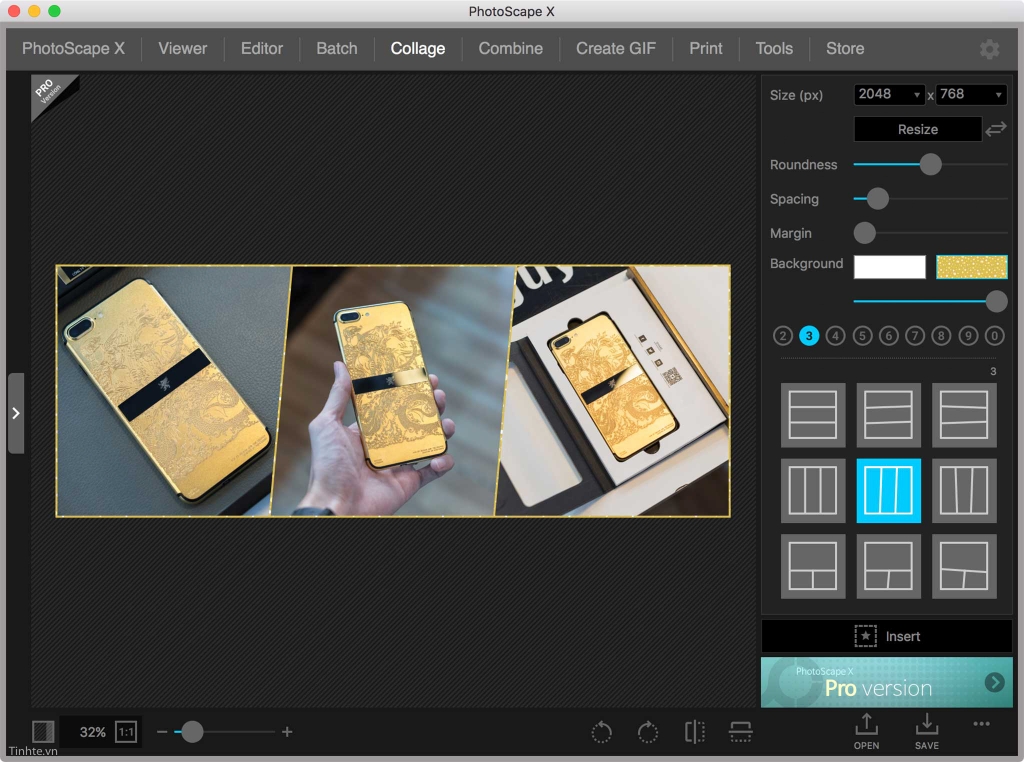Select 9 photos count

click(x=968, y=336)
